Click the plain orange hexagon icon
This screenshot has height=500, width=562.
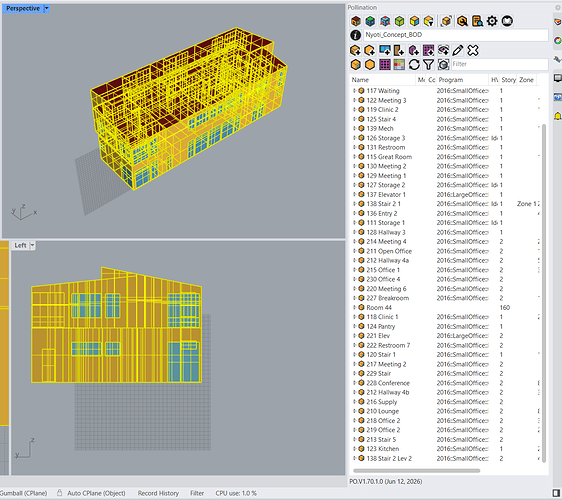[370, 65]
